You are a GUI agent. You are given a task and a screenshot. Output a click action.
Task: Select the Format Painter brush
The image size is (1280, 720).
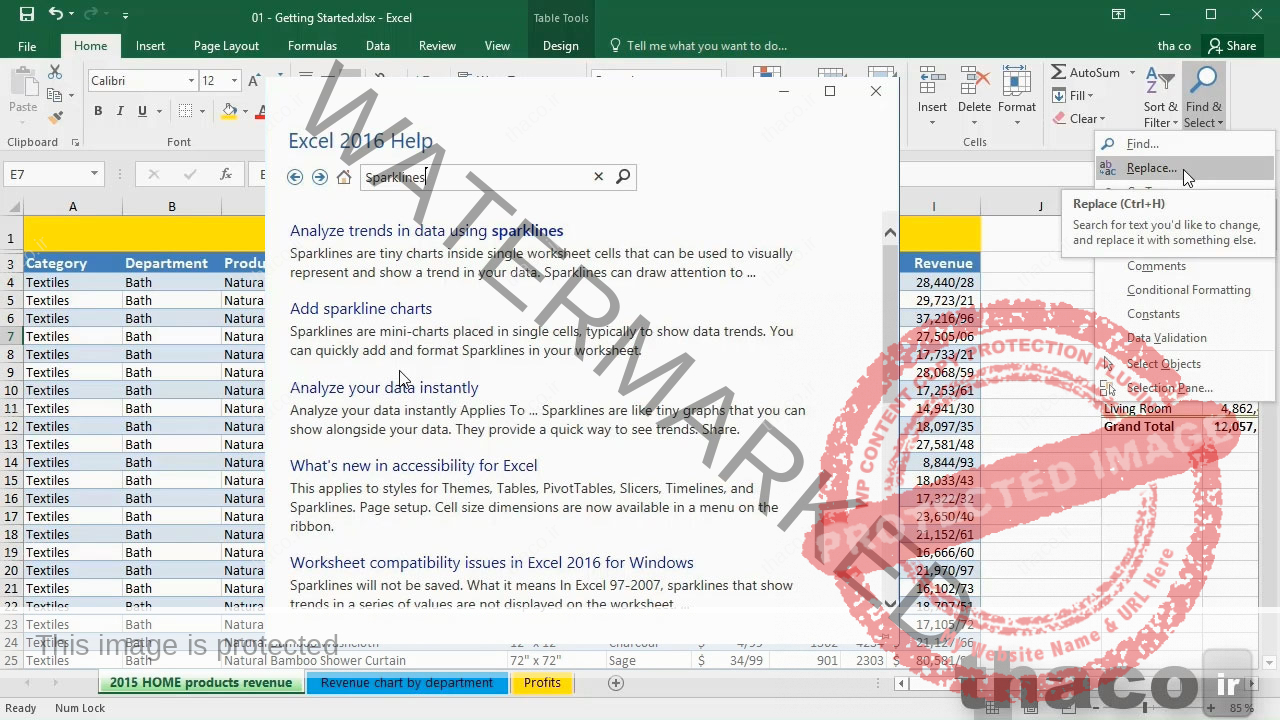(55, 117)
